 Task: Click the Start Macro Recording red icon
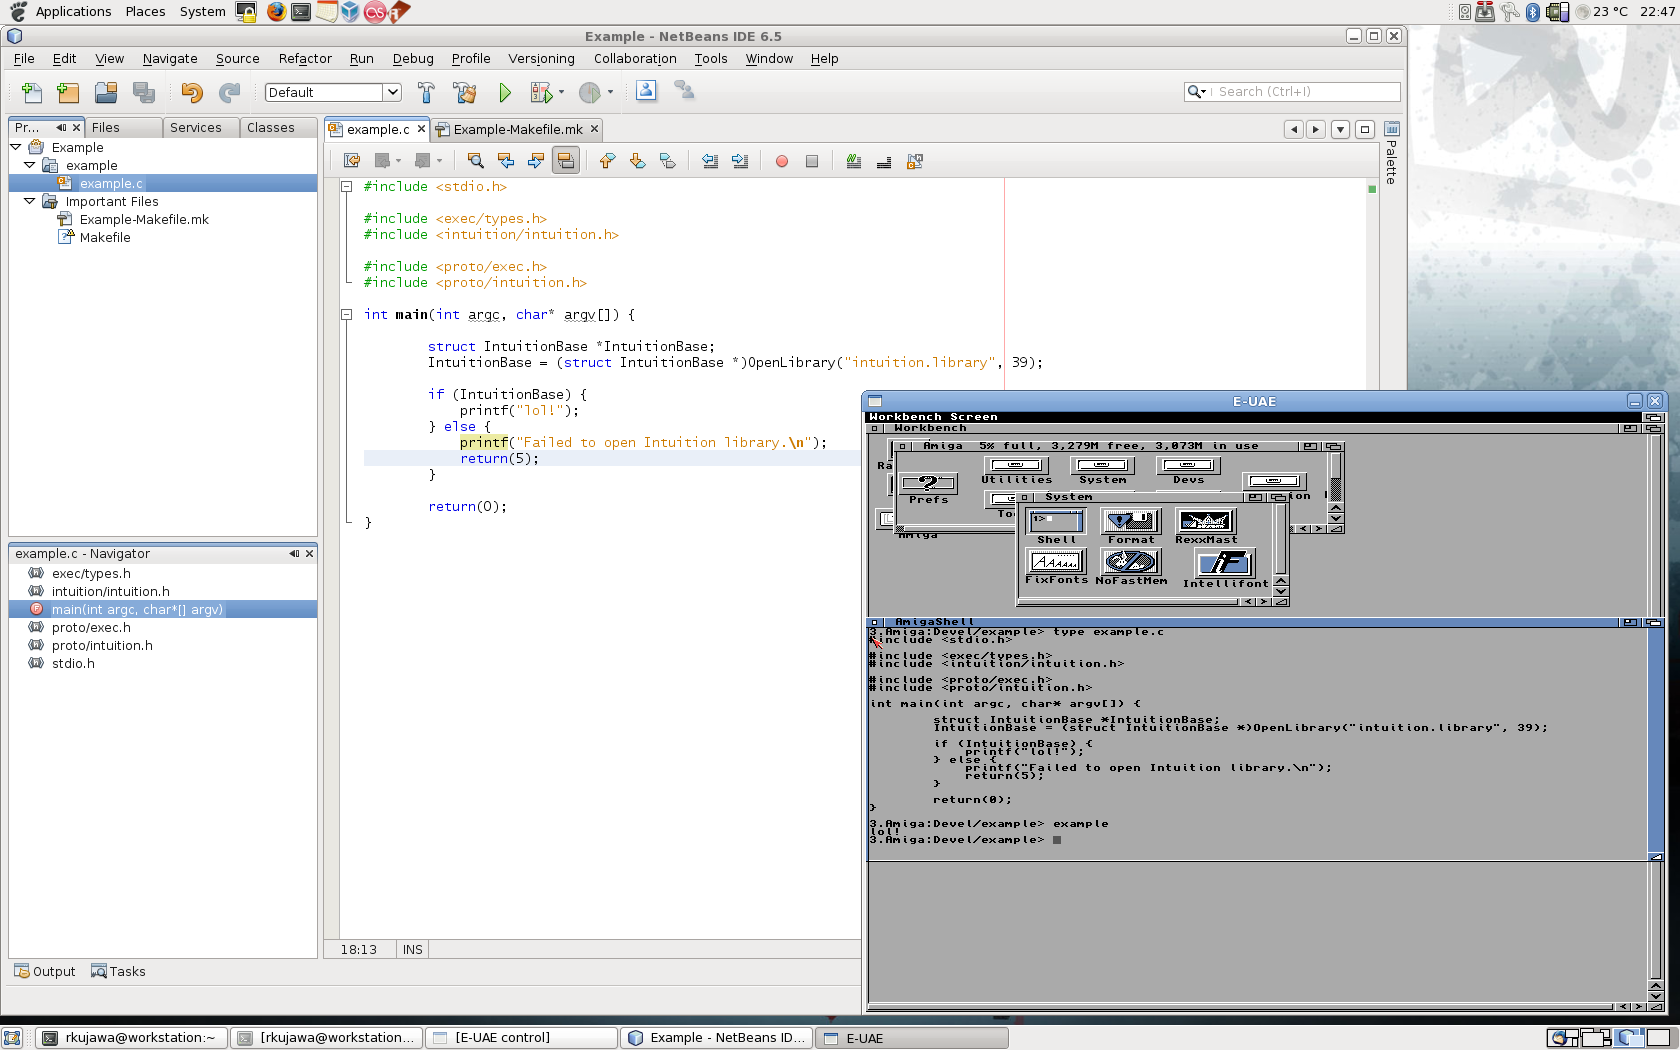[782, 161]
